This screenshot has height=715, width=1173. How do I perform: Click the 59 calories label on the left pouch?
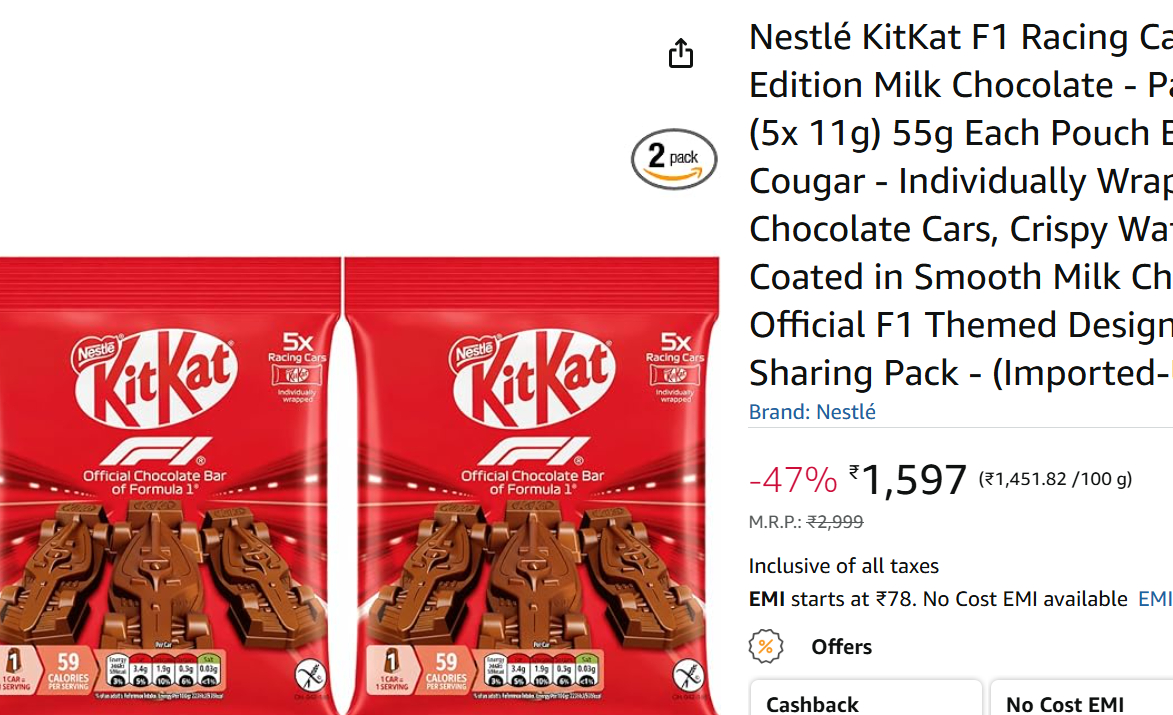click(x=68, y=669)
